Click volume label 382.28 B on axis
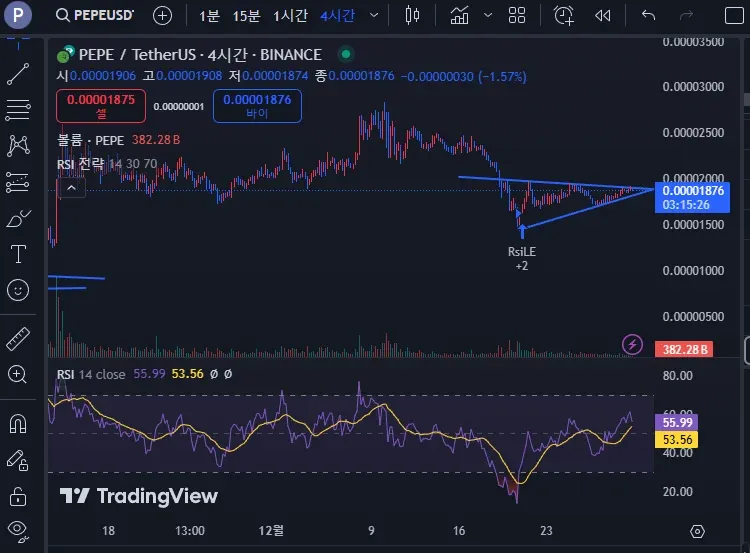This screenshot has width=750, height=553. (684, 350)
